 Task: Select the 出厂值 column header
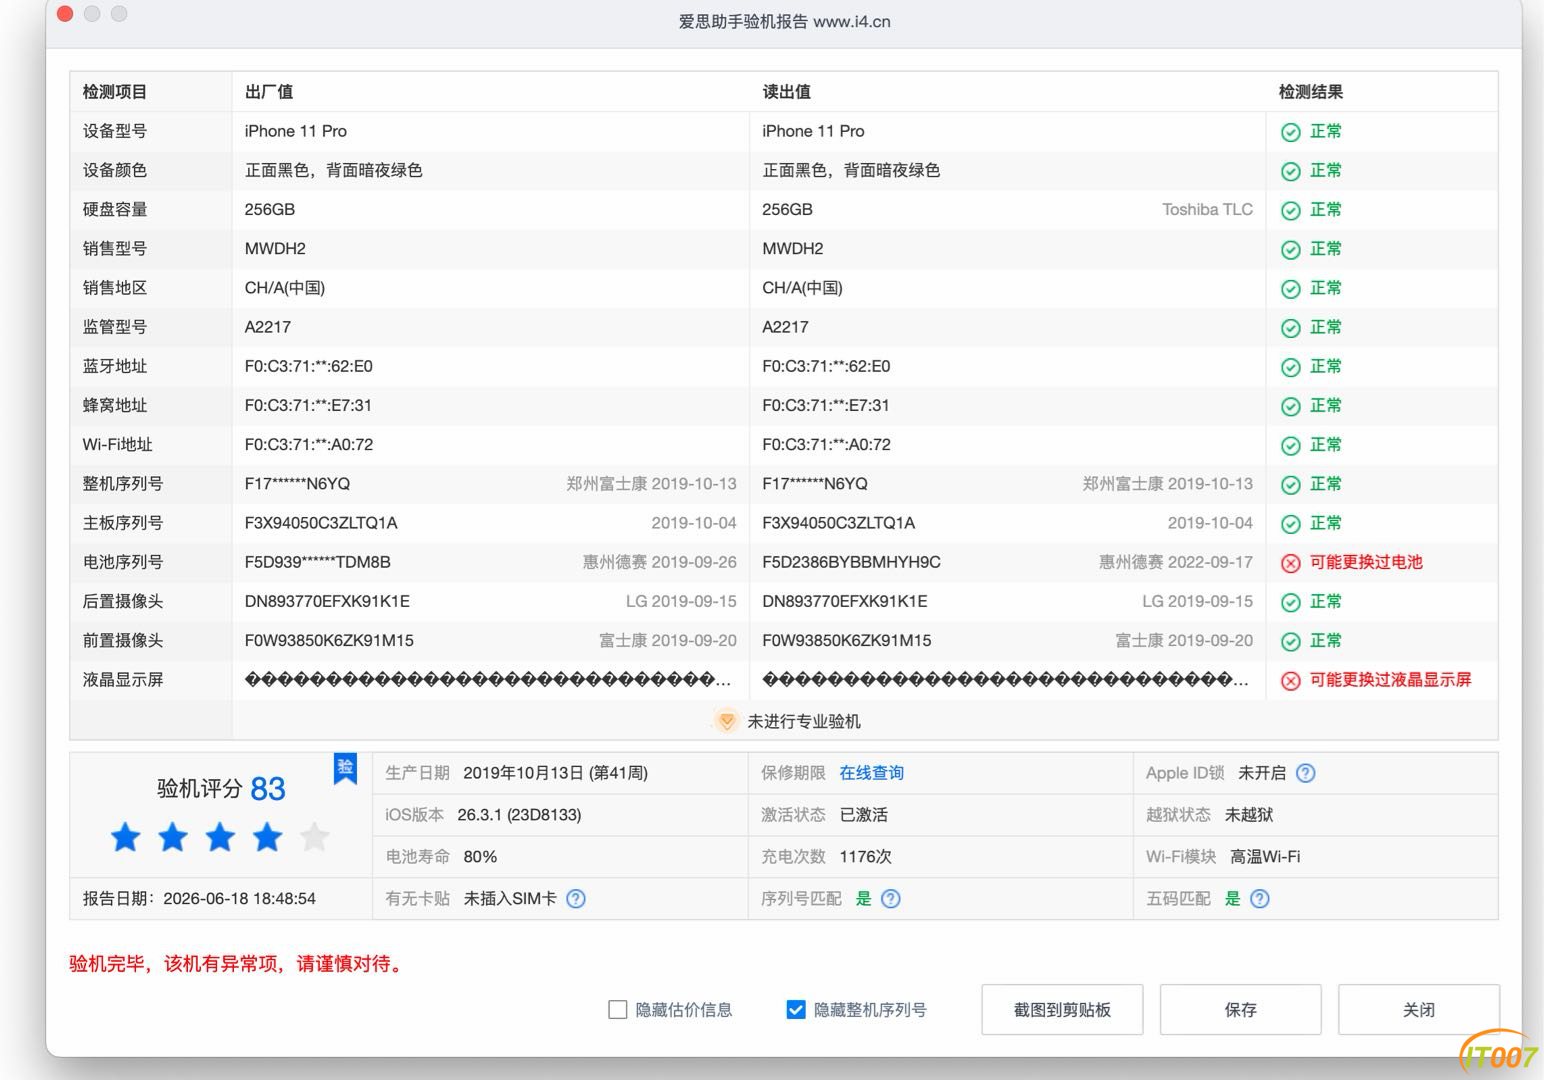[269, 92]
